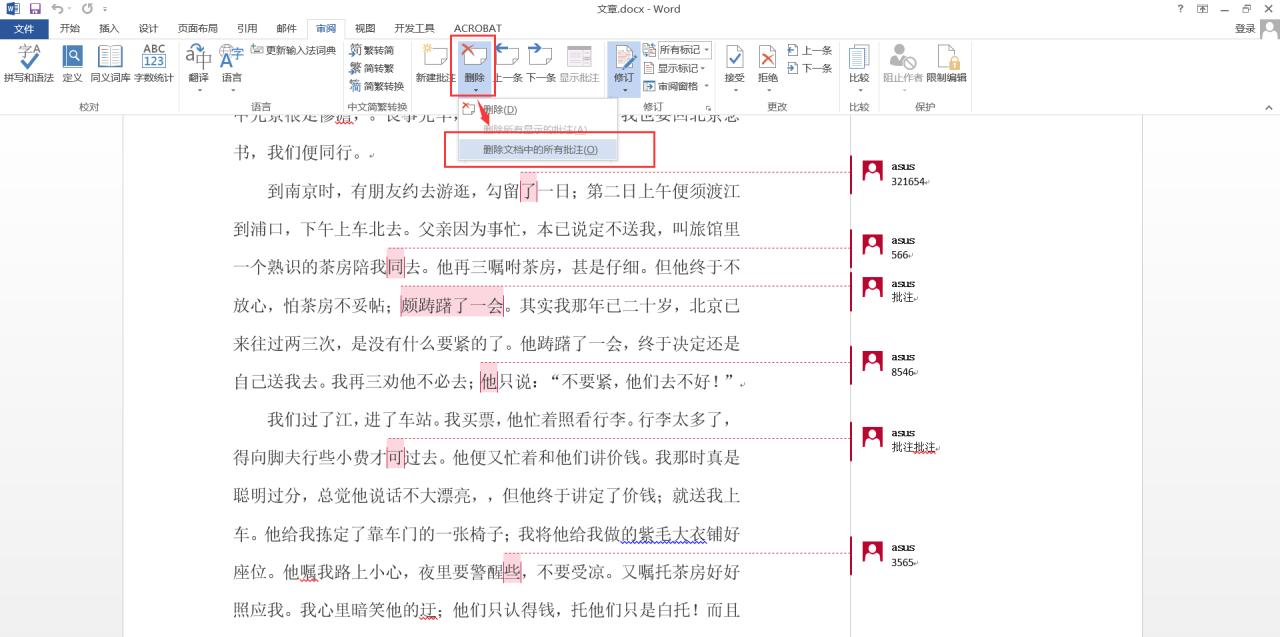This screenshot has width=1280, height=637.
Task: Reject the change with 拒绝 icon
Action: point(768,58)
